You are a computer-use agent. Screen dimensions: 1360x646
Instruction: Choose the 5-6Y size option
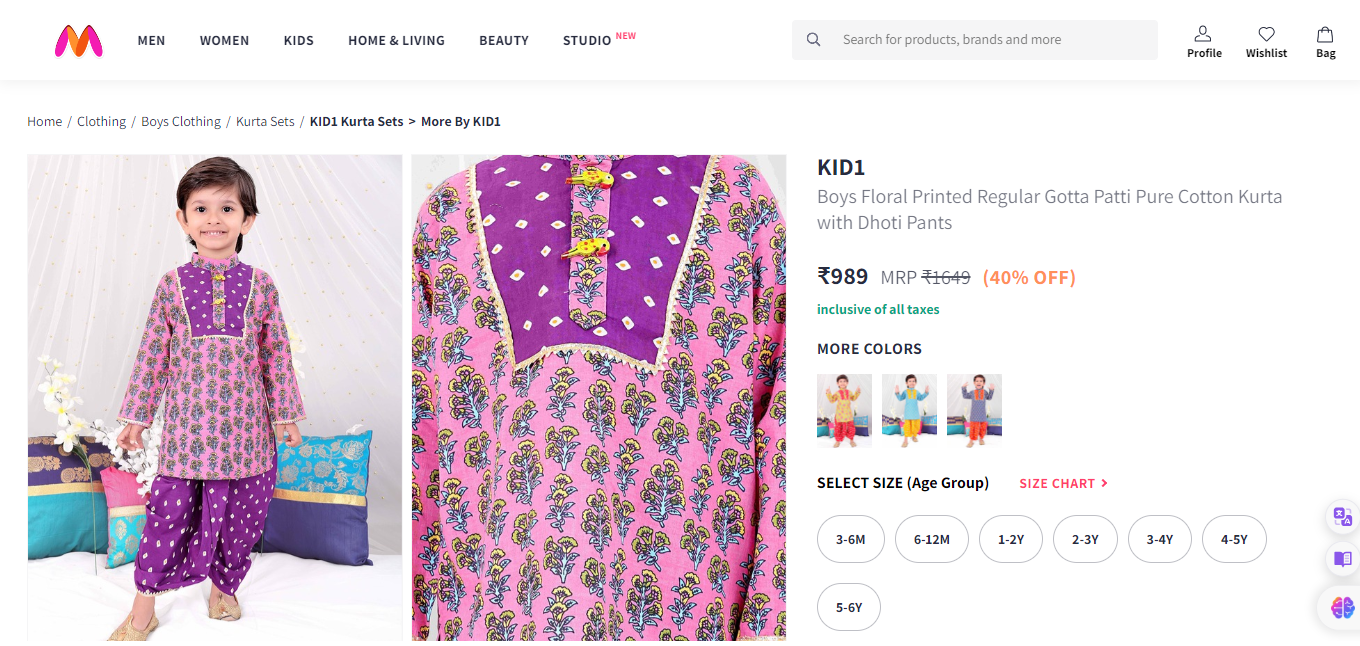tap(849, 607)
